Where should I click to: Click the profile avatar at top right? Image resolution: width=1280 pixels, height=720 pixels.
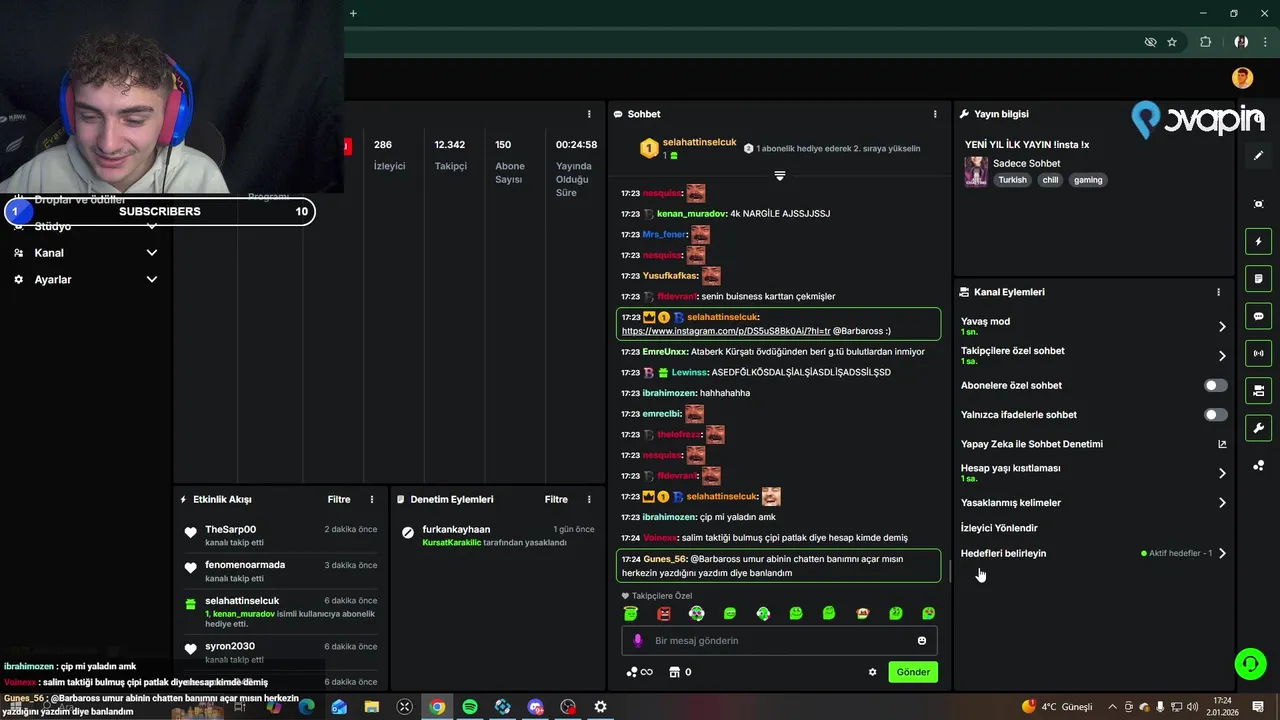(x=1242, y=78)
